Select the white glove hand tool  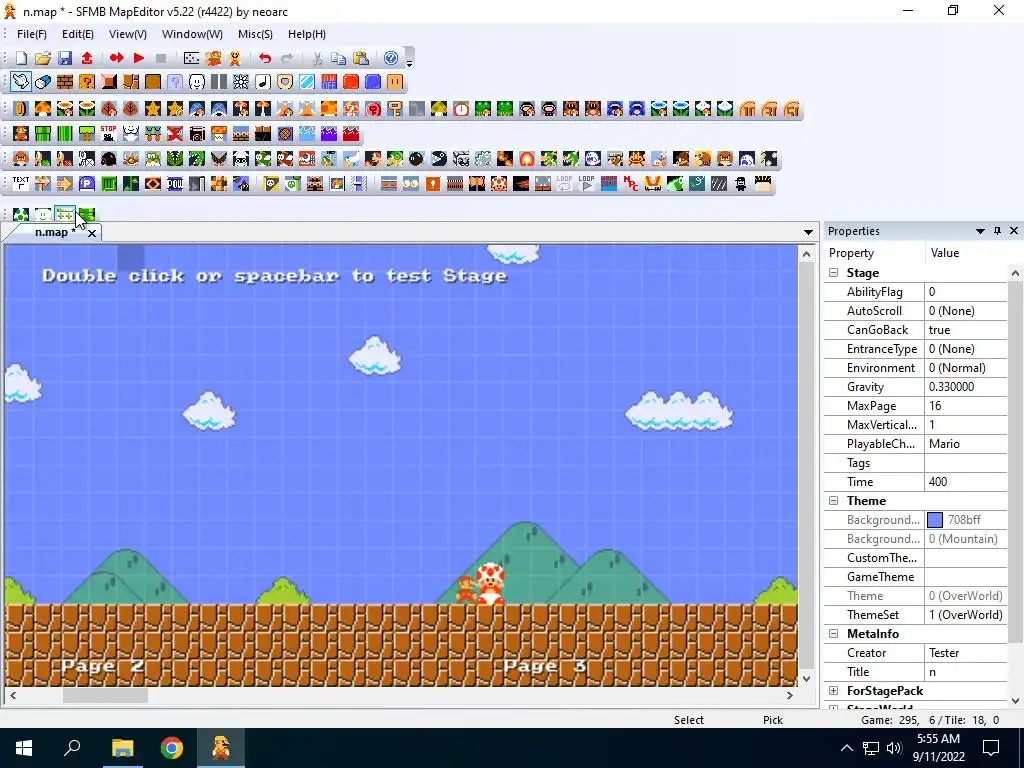[x=21, y=82]
